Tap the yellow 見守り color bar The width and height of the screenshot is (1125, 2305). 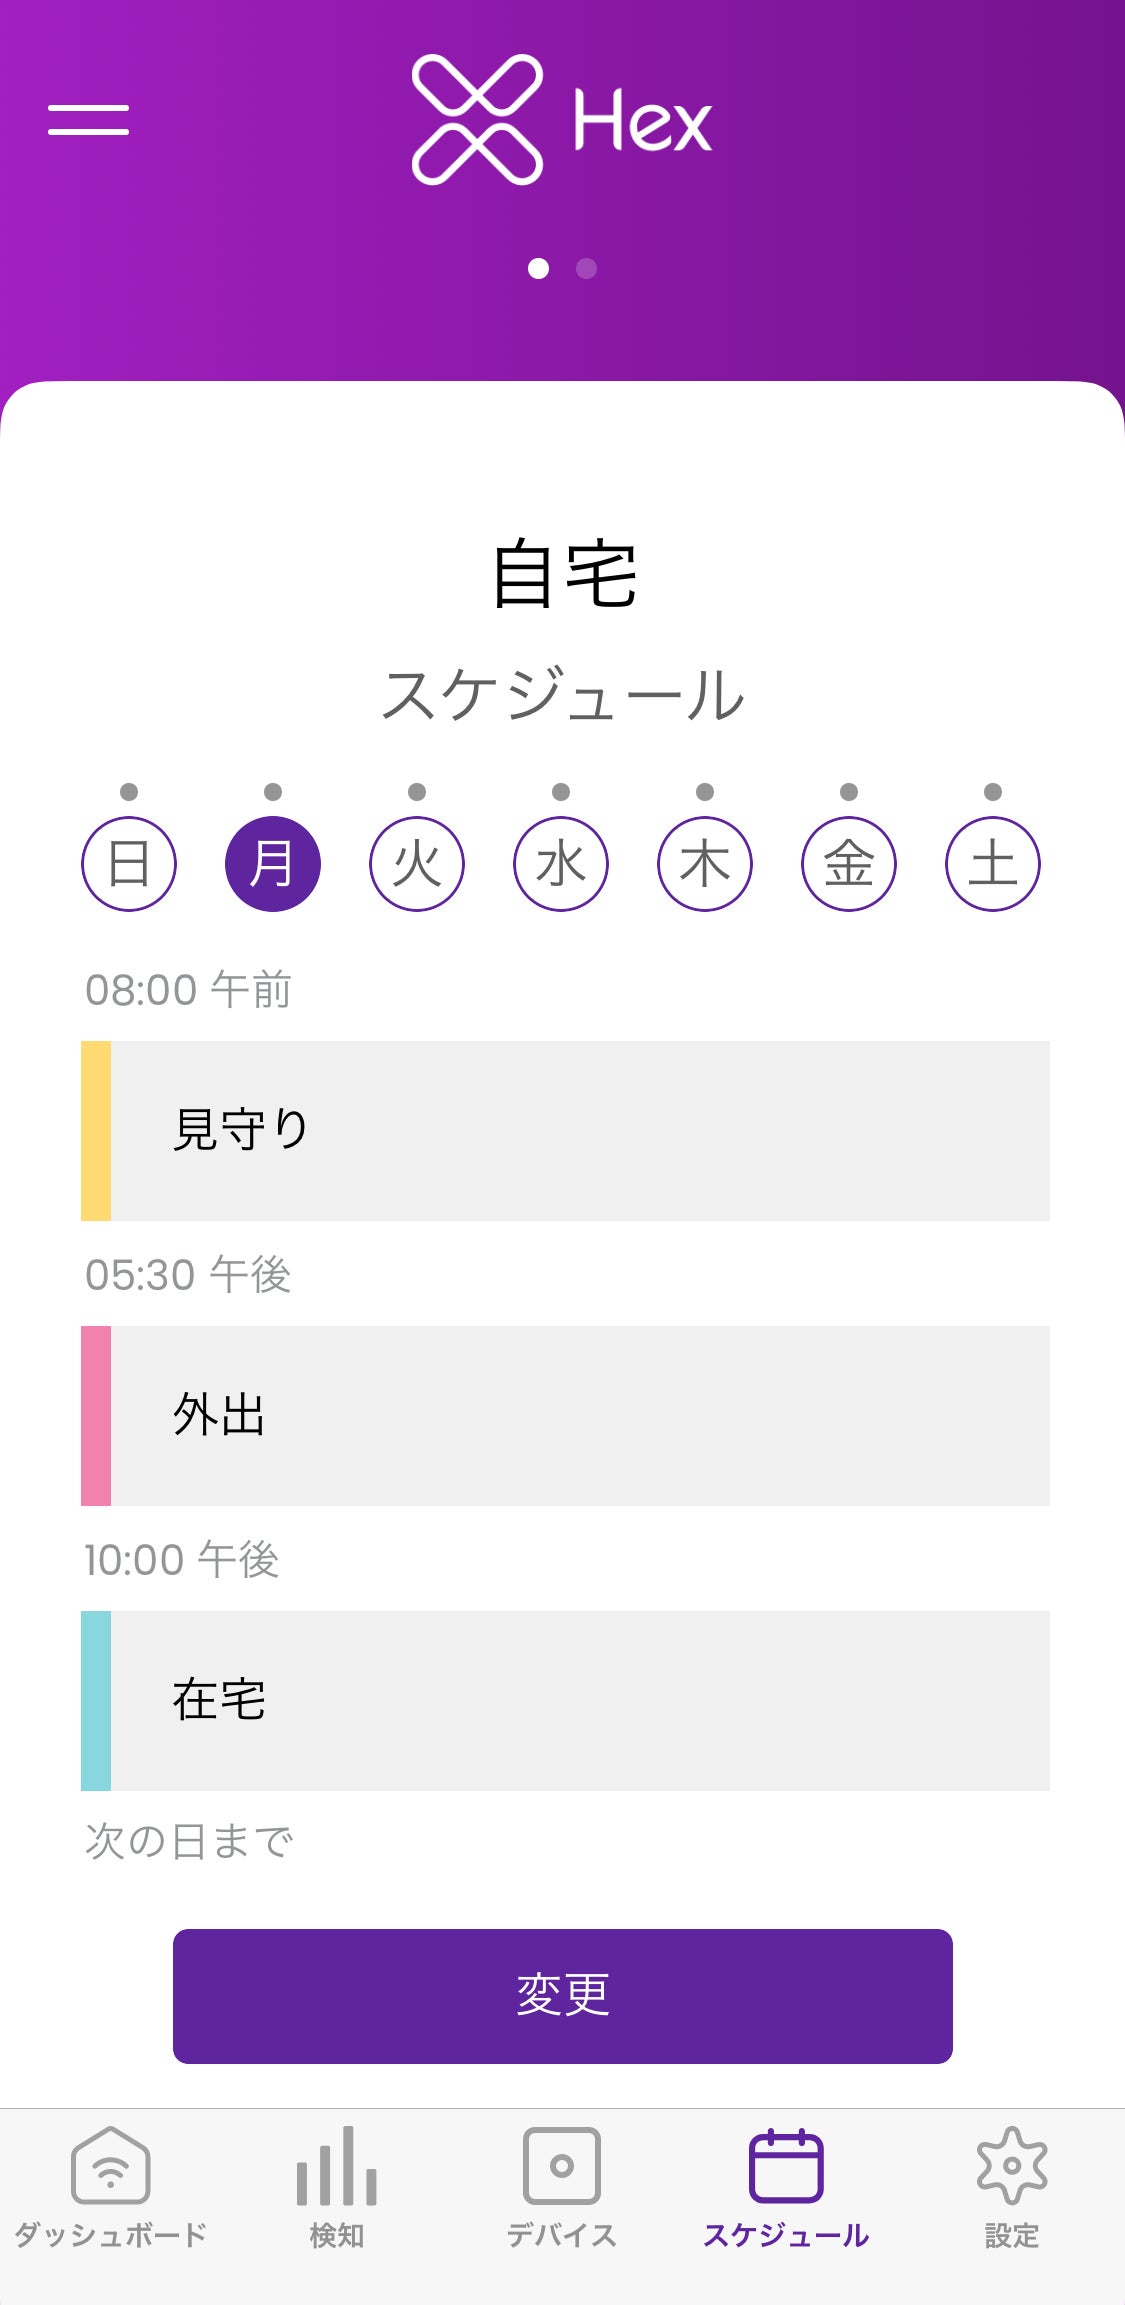[x=96, y=1131]
